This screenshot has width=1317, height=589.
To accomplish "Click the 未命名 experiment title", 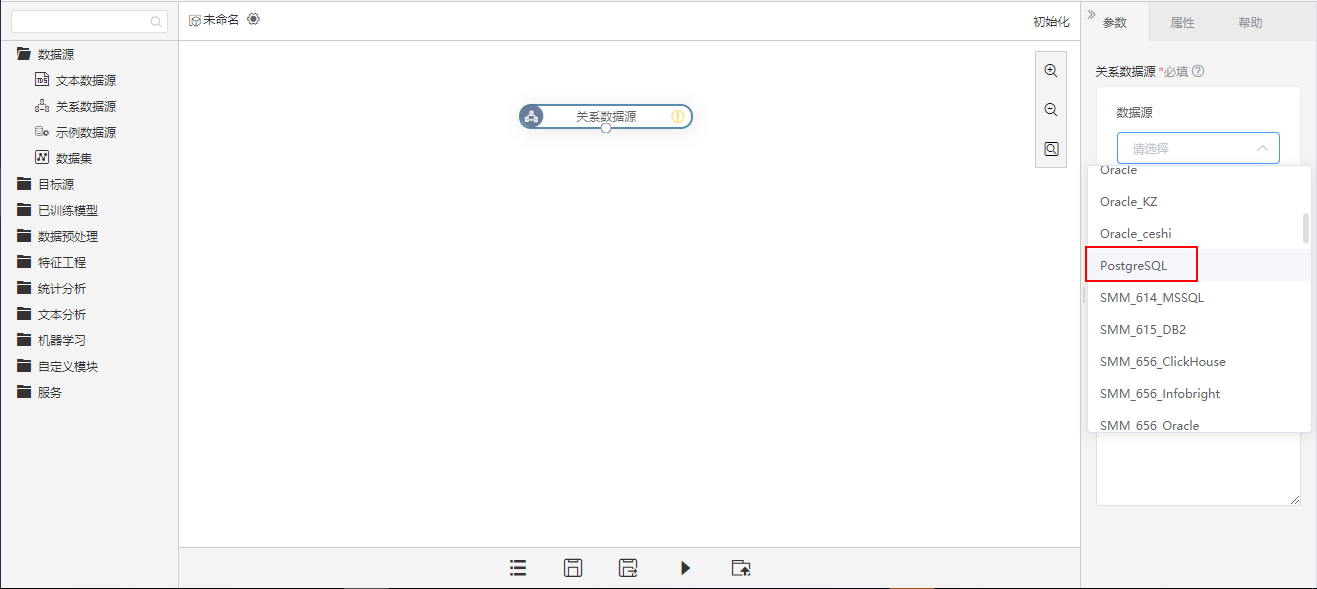I will pyautogui.click(x=221, y=20).
